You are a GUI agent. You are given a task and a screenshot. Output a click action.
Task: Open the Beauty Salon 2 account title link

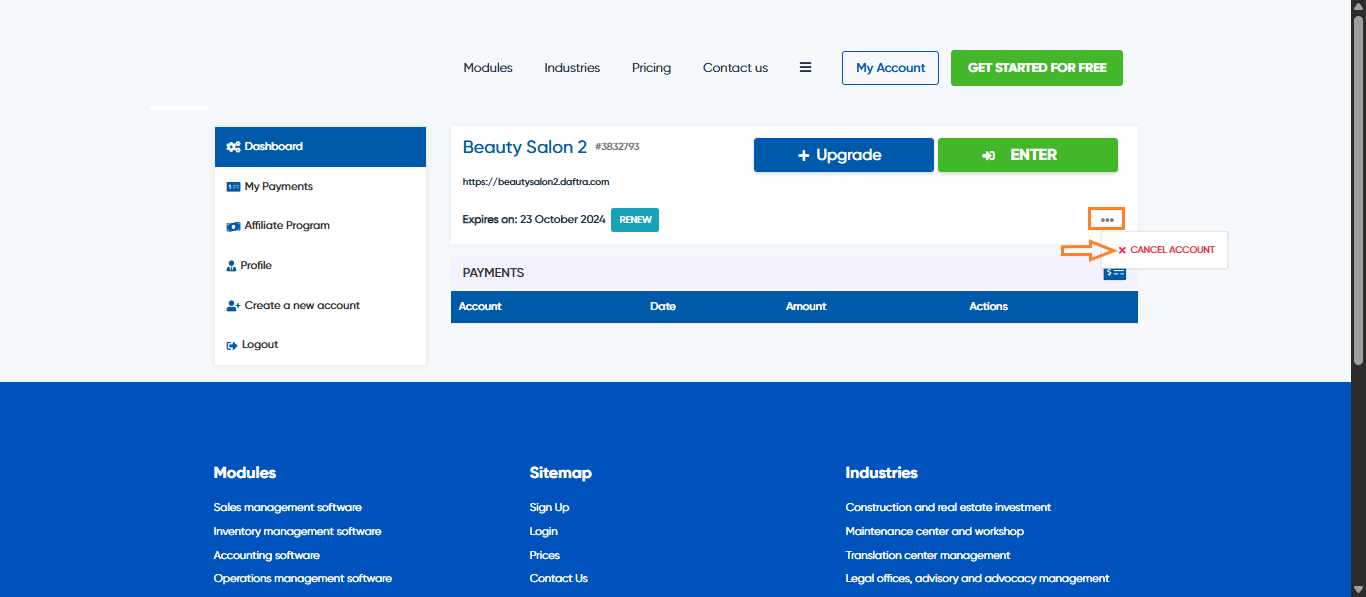pyautogui.click(x=524, y=147)
